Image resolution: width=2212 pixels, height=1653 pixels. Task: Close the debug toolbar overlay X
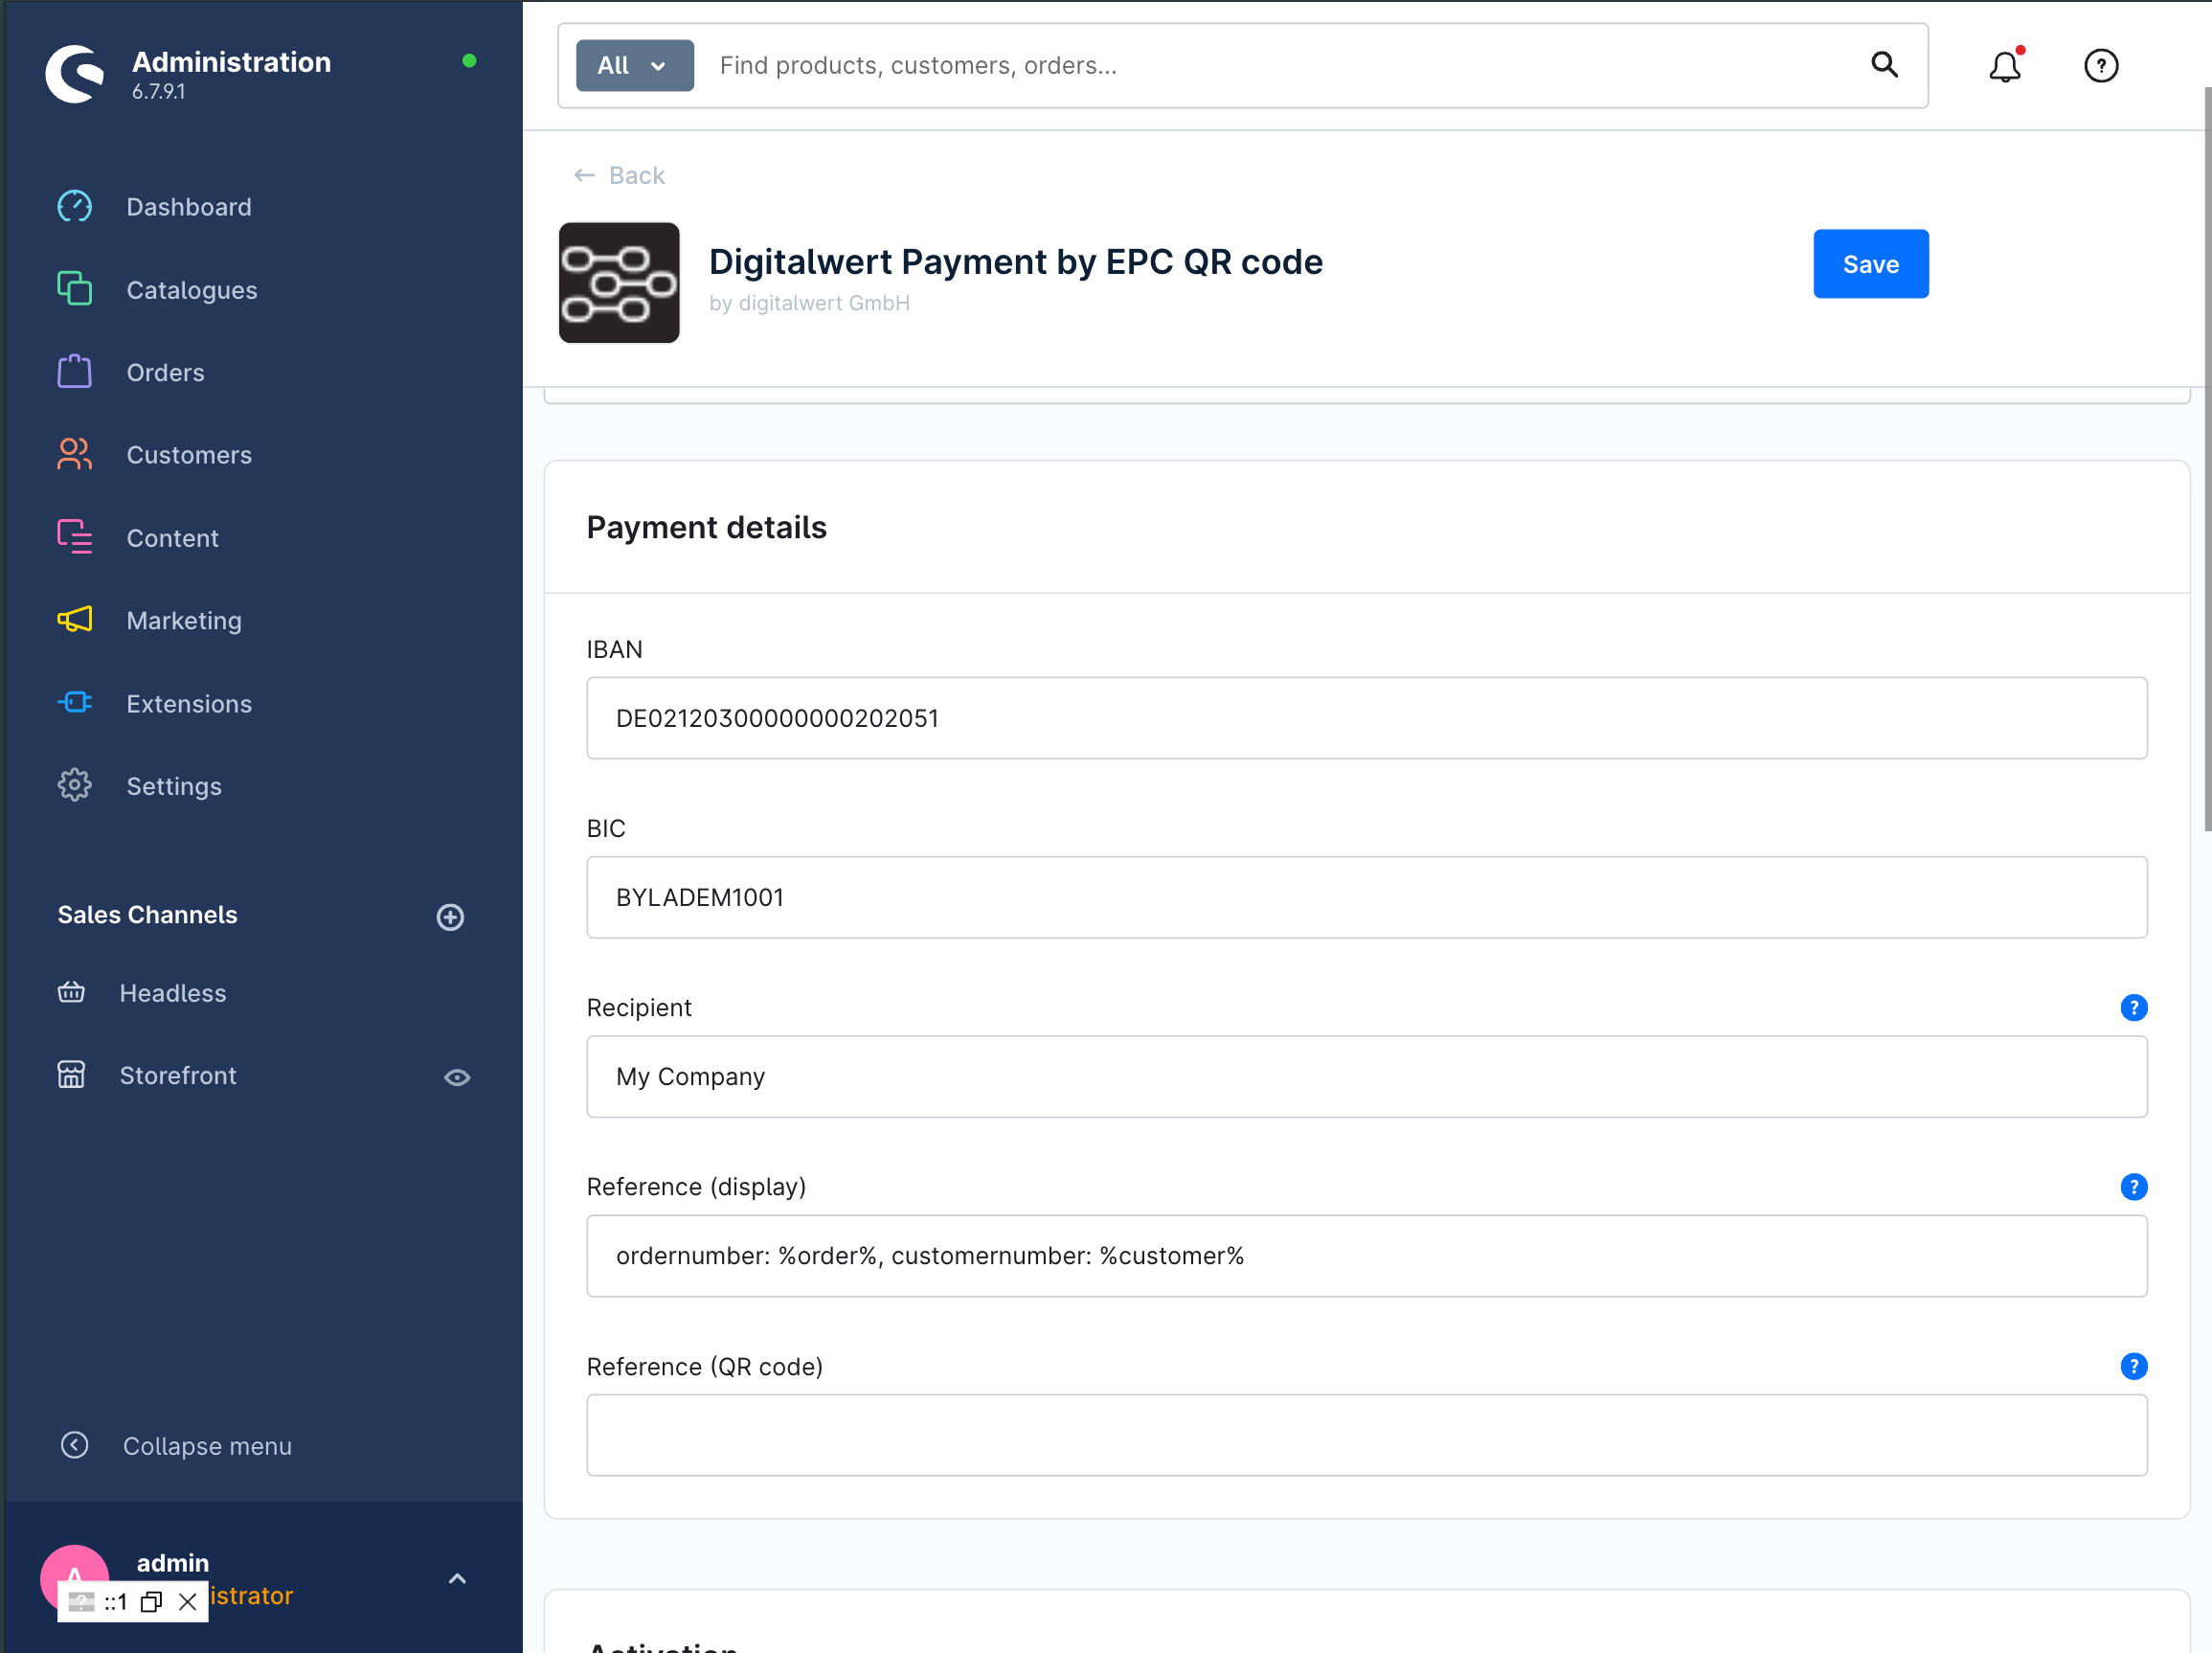pyautogui.click(x=187, y=1603)
